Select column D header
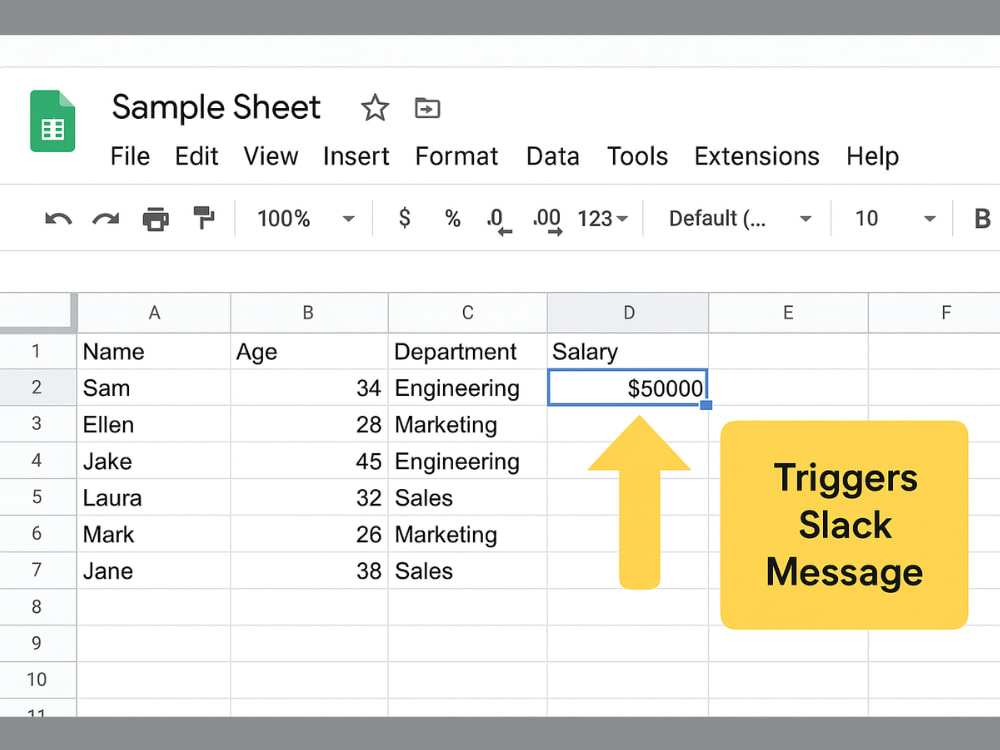 tap(628, 313)
